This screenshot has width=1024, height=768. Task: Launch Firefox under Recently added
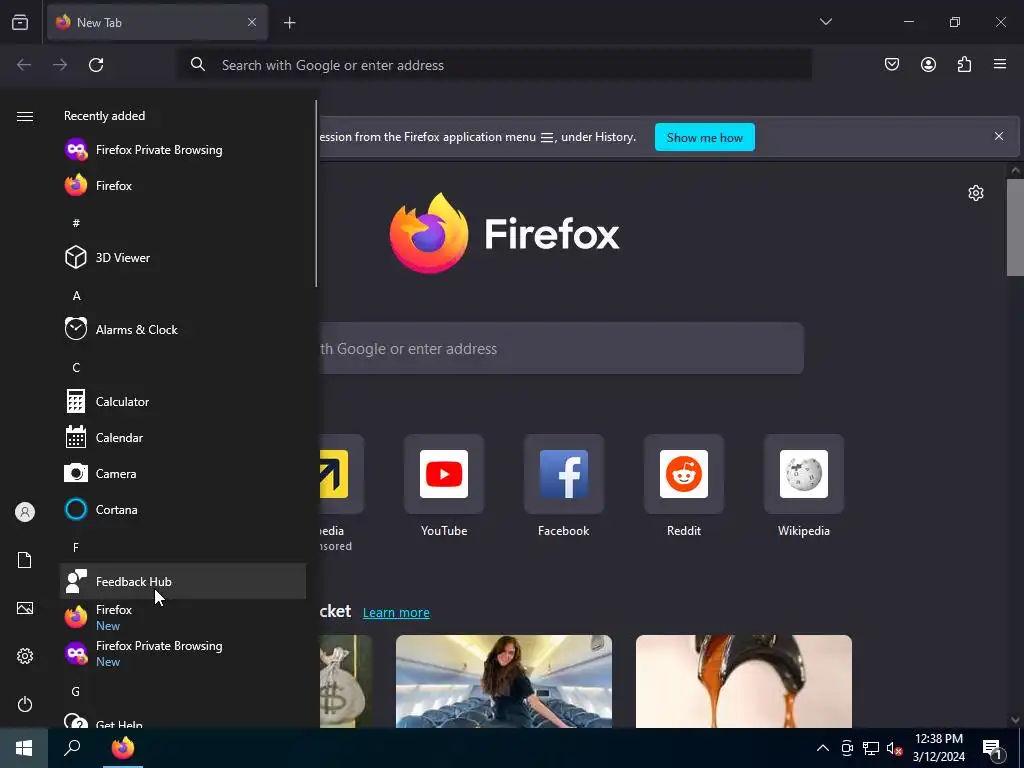pyautogui.click(x=183, y=185)
